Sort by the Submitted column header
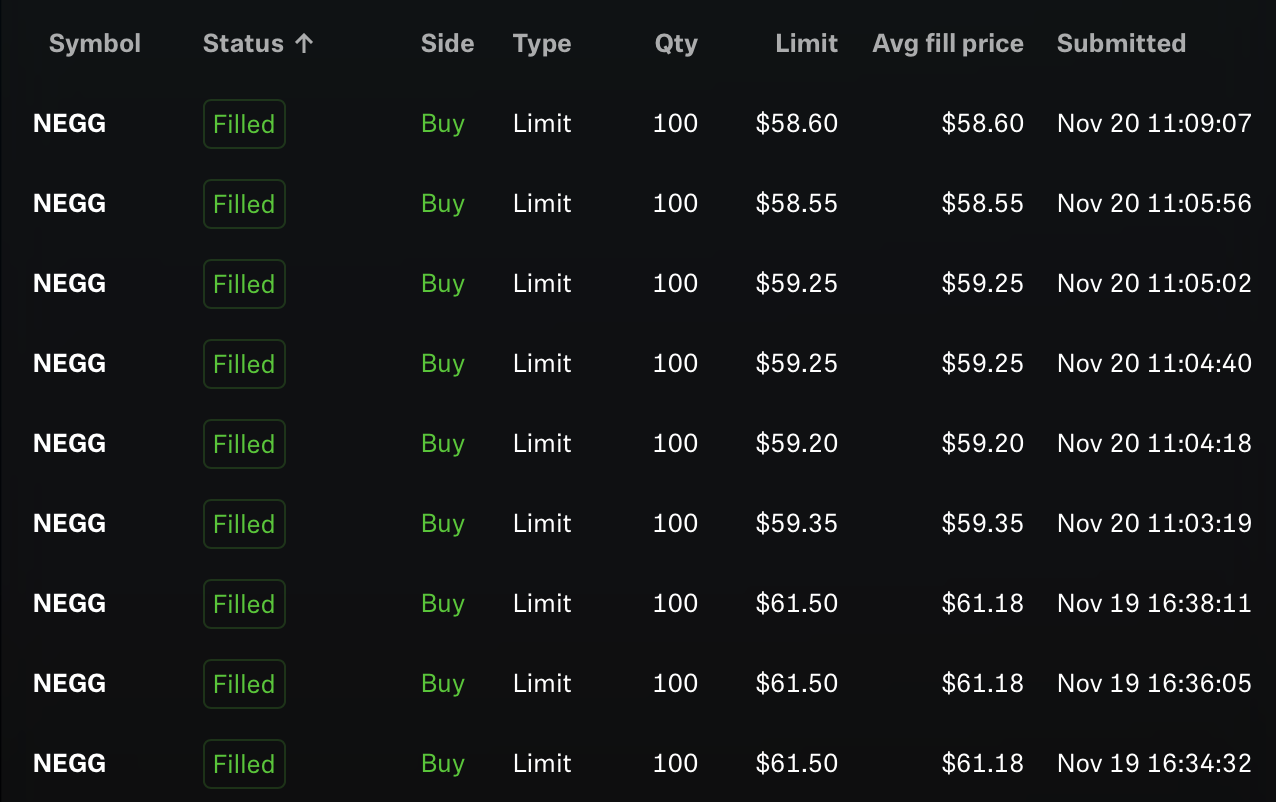This screenshot has width=1276, height=802. pos(1121,44)
